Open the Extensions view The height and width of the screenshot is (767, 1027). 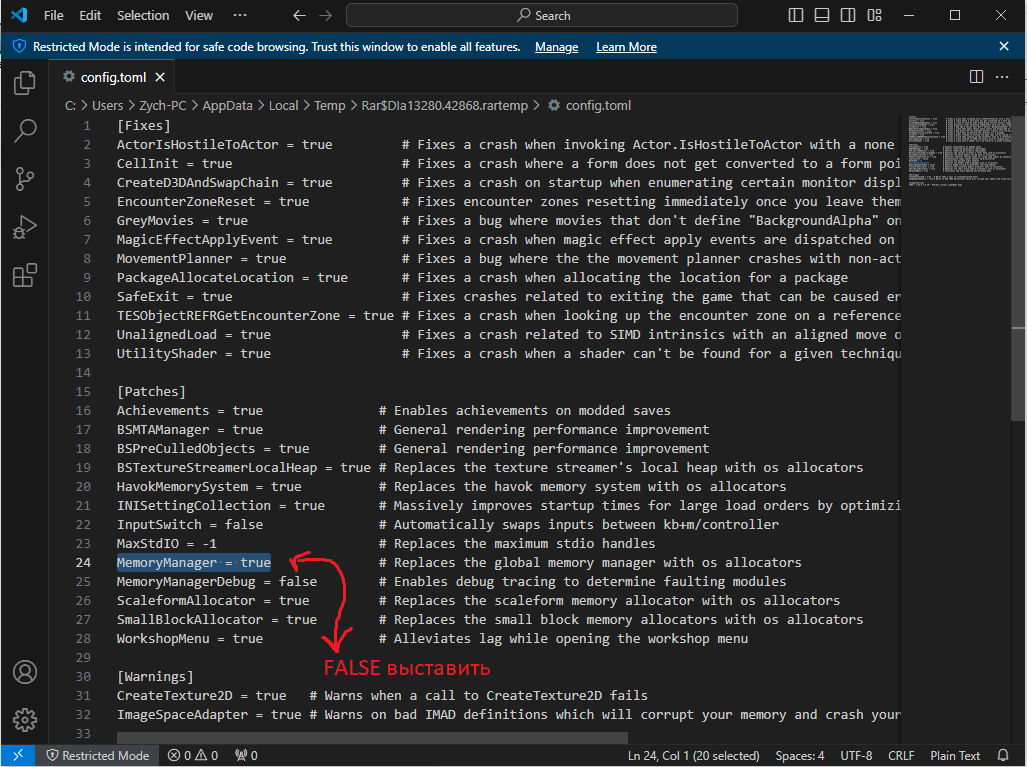(25, 275)
